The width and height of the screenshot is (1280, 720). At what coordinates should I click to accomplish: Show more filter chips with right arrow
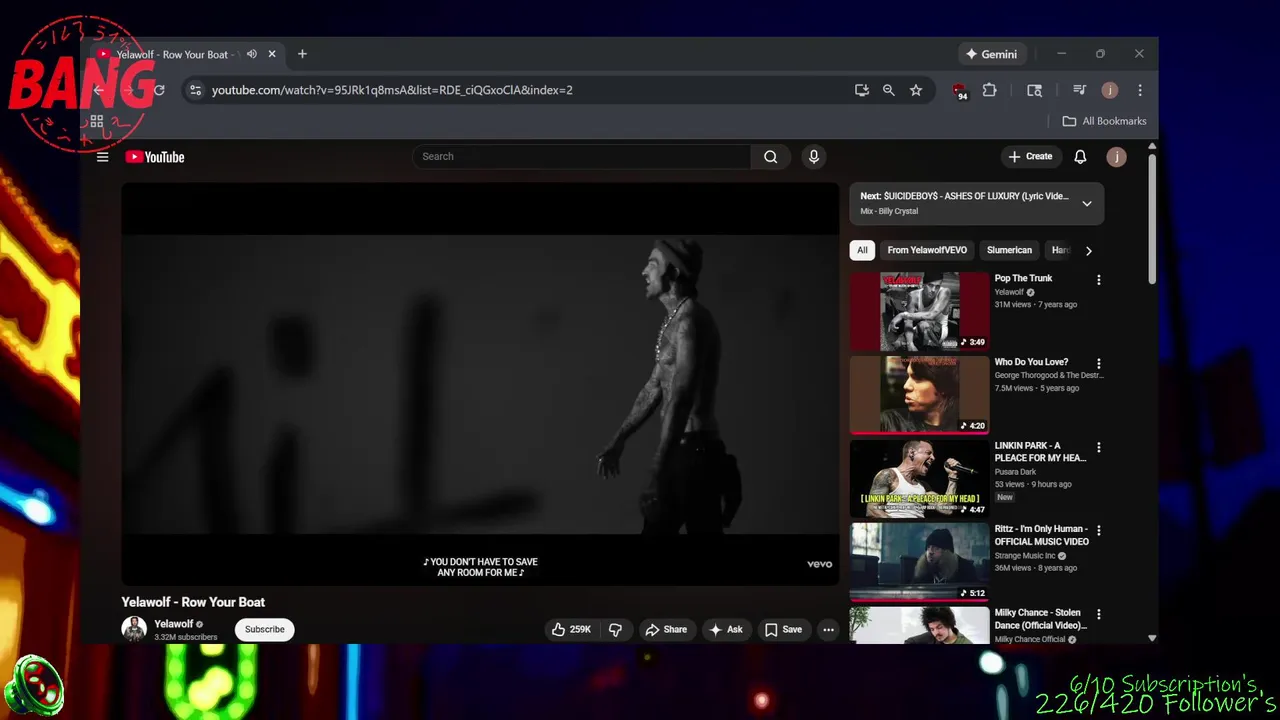click(x=1088, y=250)
